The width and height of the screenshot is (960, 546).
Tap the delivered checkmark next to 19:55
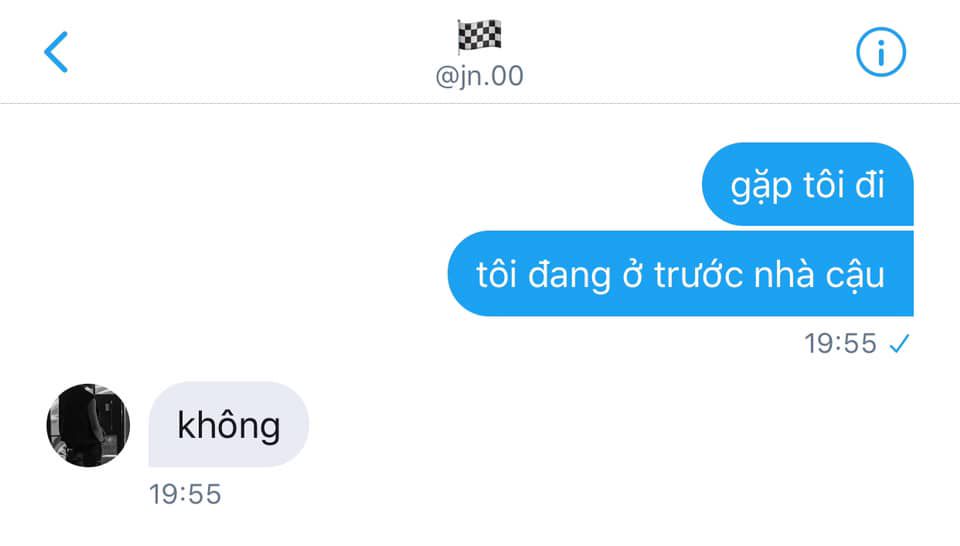coord(899,343)
